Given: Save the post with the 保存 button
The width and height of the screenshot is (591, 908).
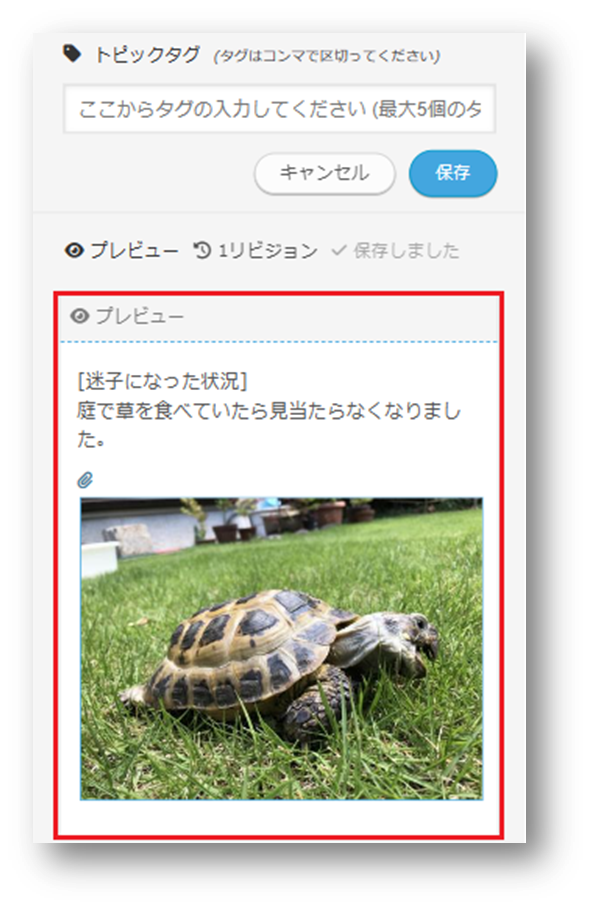Looking at the screenshot, I should (x=453, y=173).
